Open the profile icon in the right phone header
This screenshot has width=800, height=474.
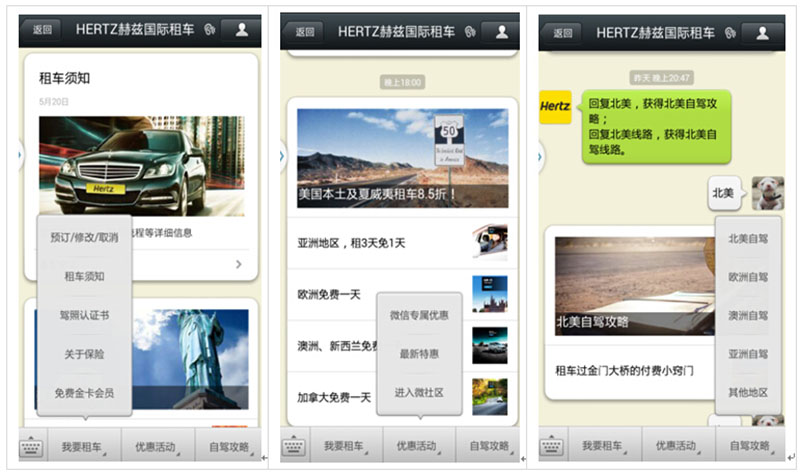(x=762, y=33)
